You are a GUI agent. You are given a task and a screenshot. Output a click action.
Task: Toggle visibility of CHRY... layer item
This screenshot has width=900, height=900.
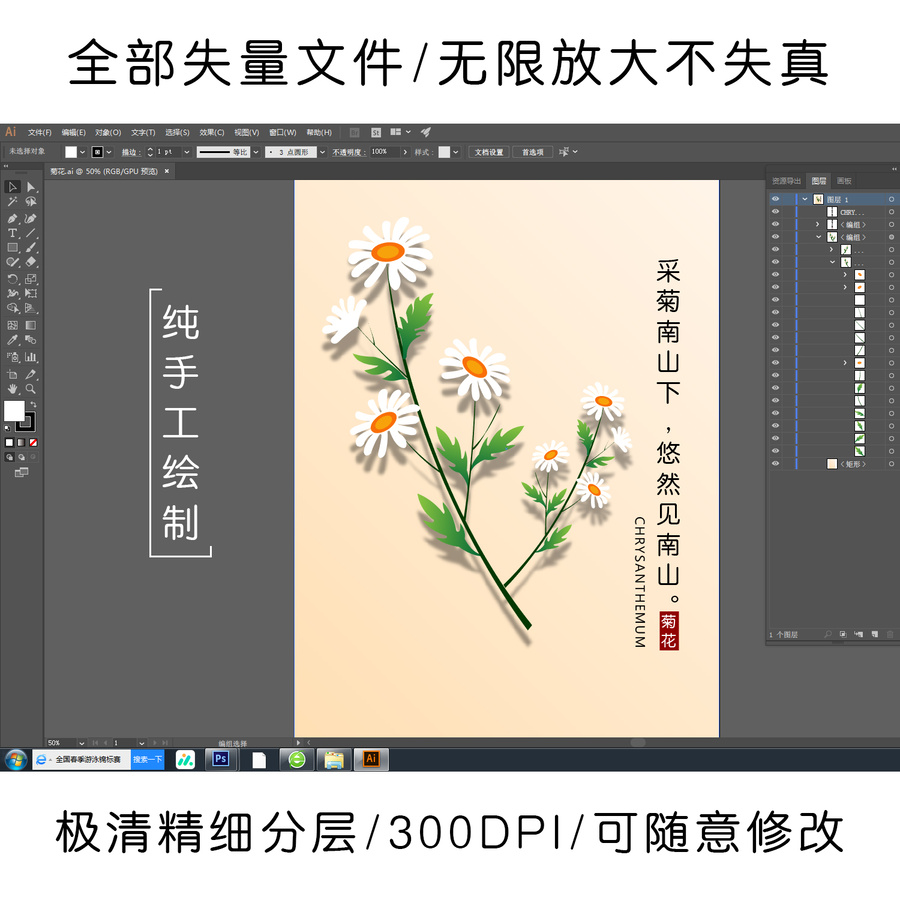click(x=775, y=212)
